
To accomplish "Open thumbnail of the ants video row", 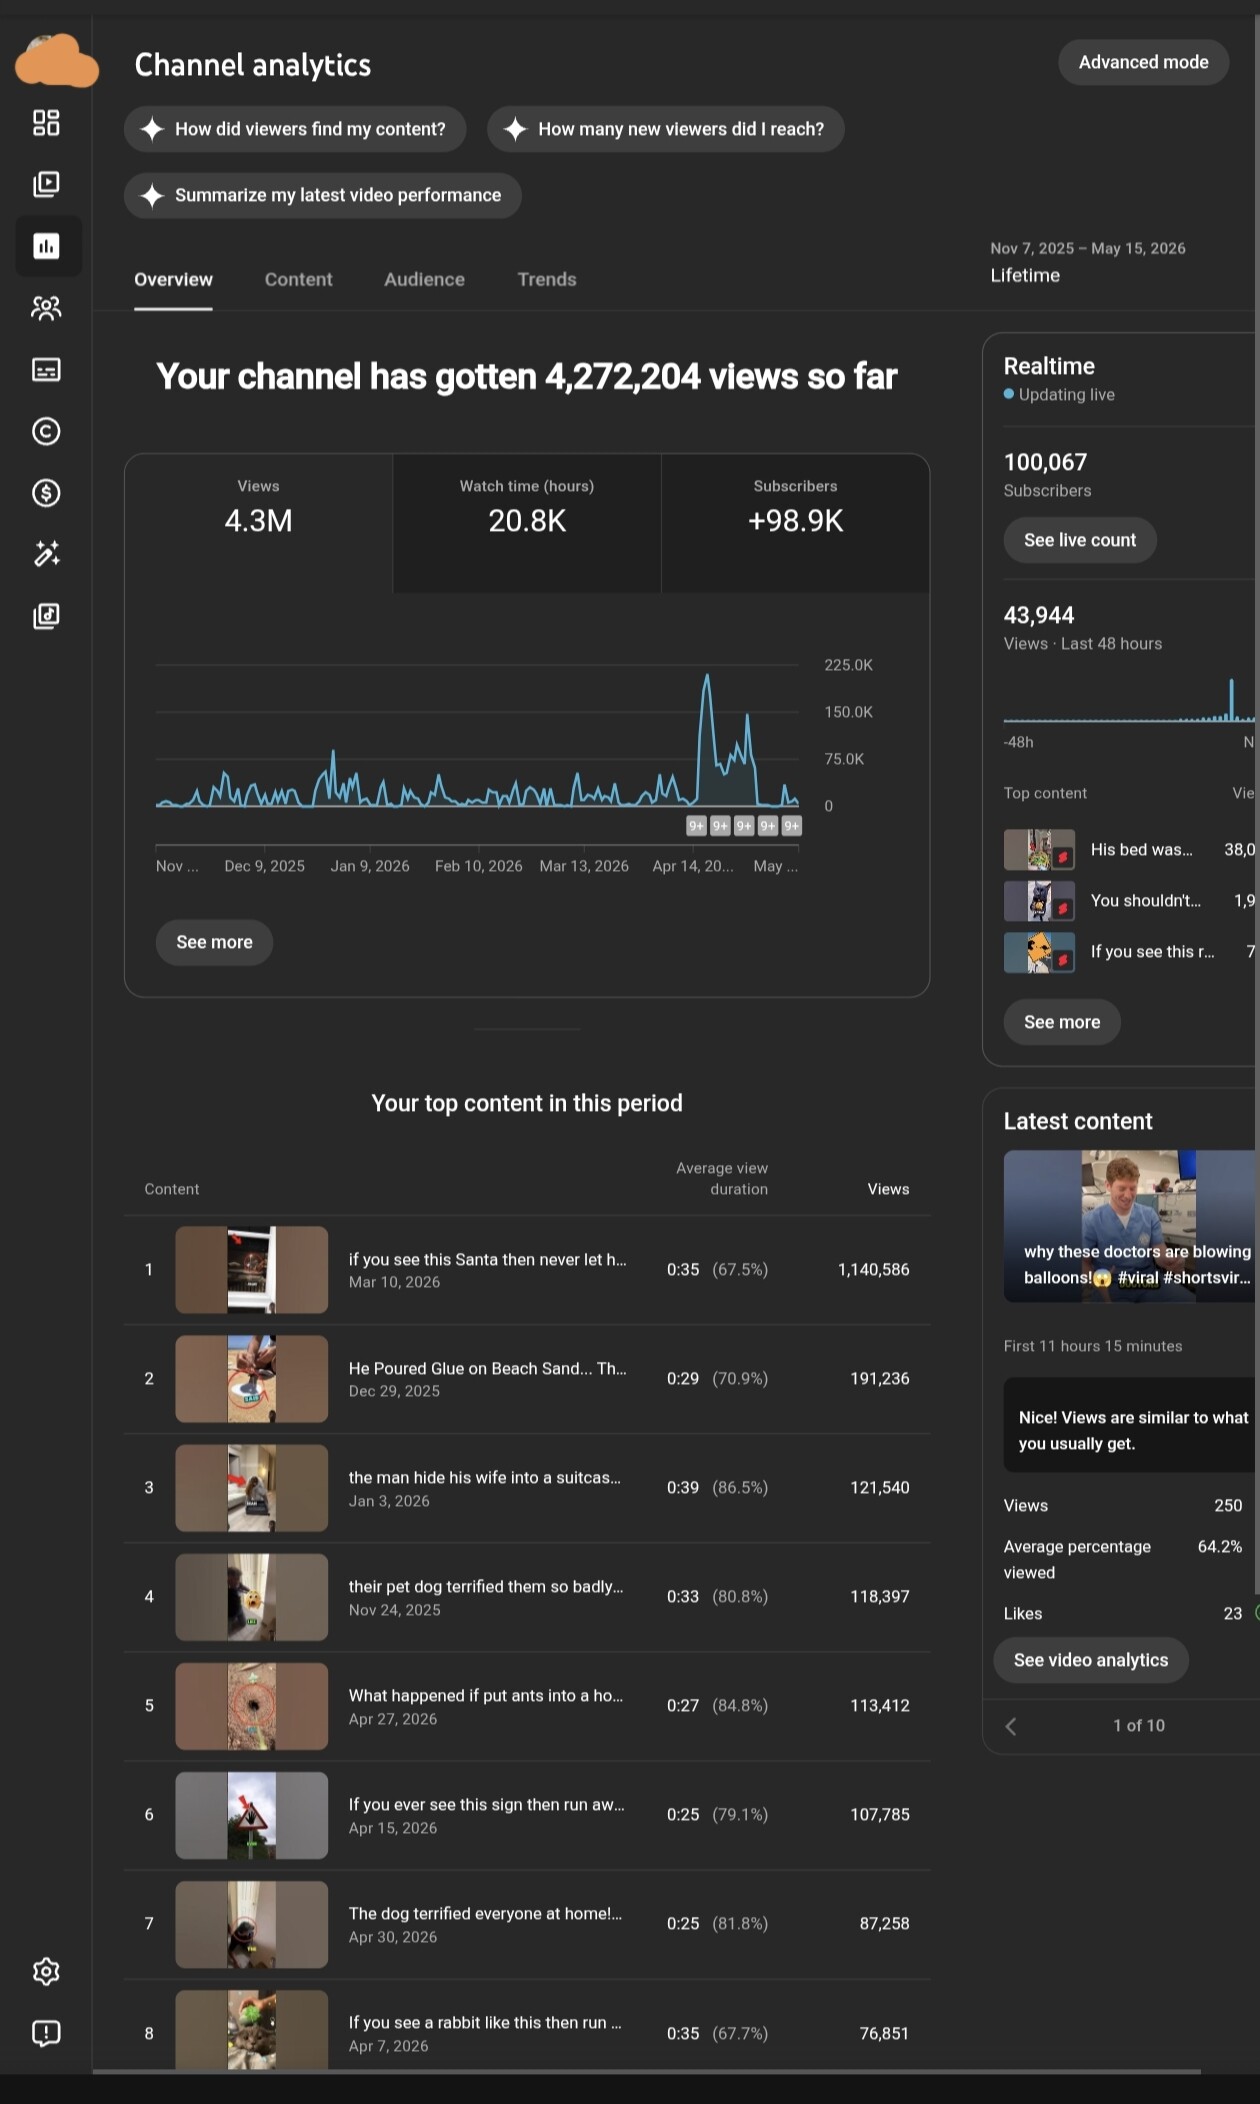I will pos(252,1706).
